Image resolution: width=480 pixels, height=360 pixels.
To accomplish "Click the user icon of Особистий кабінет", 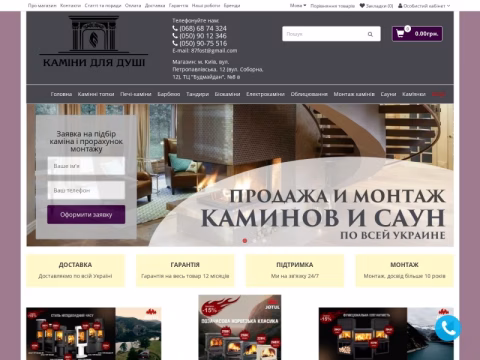I will click(x=400, y=6).
